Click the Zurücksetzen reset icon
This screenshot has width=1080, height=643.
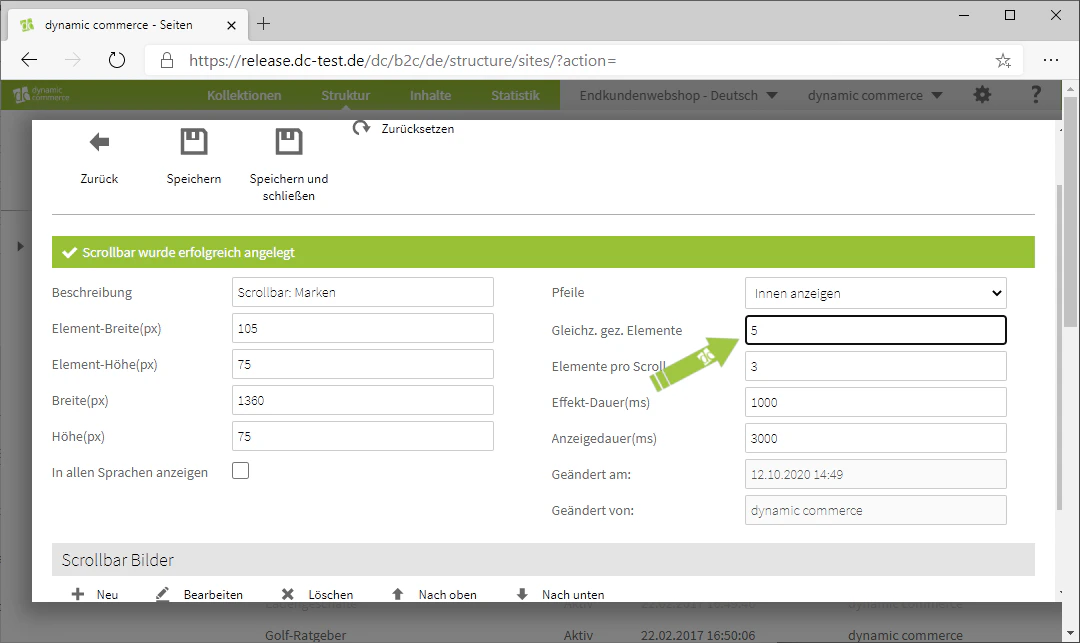tap(361, 129)
